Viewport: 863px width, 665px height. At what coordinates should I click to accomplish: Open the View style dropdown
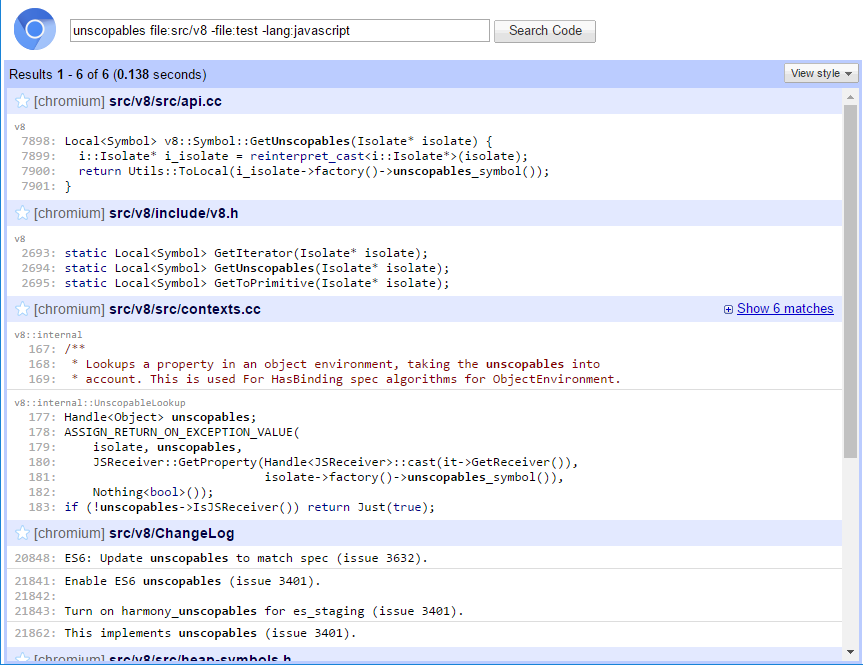pyautogui.click(x=822, y=73)
